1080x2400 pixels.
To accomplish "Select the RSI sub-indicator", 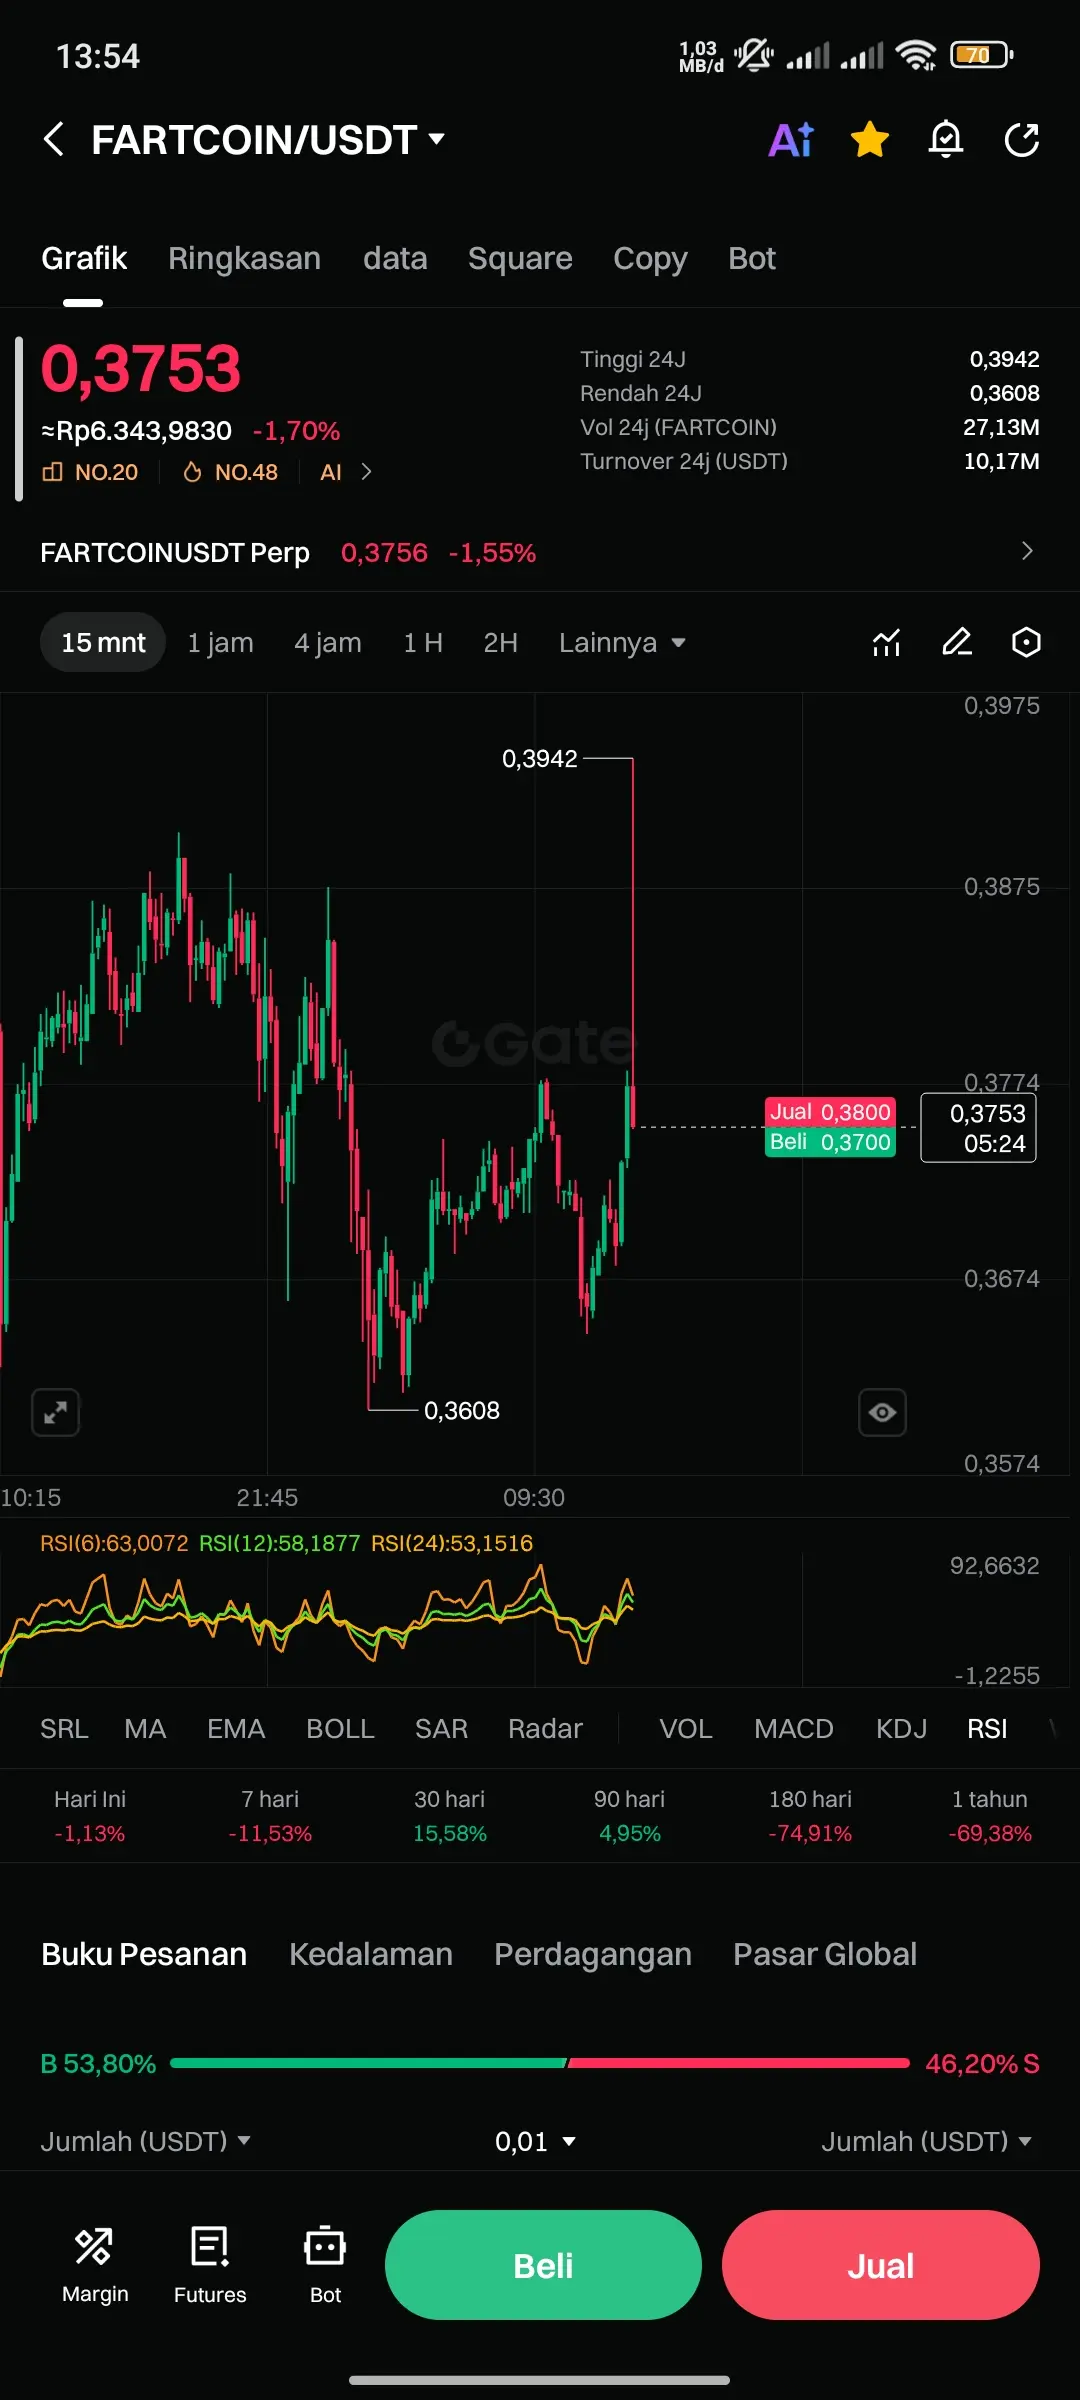I will (x=987, y=1728).
